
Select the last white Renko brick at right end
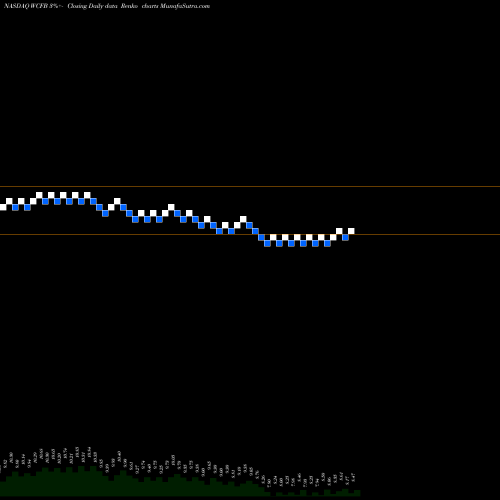(x=351, y=231)
